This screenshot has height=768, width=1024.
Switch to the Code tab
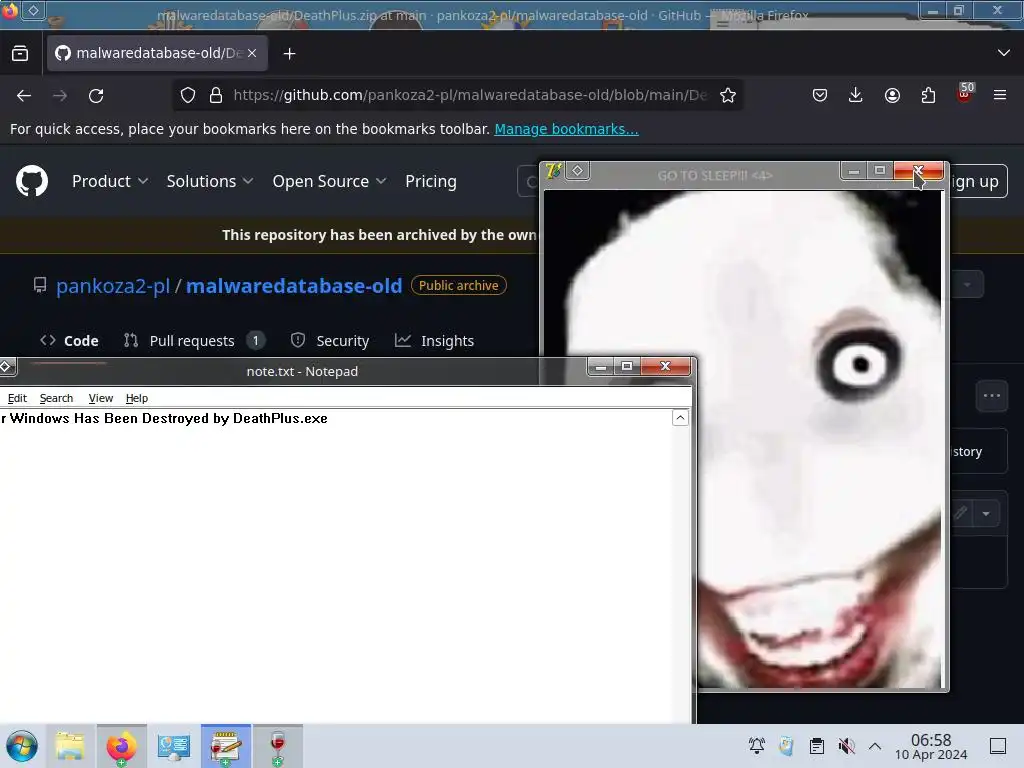(69, 340)
